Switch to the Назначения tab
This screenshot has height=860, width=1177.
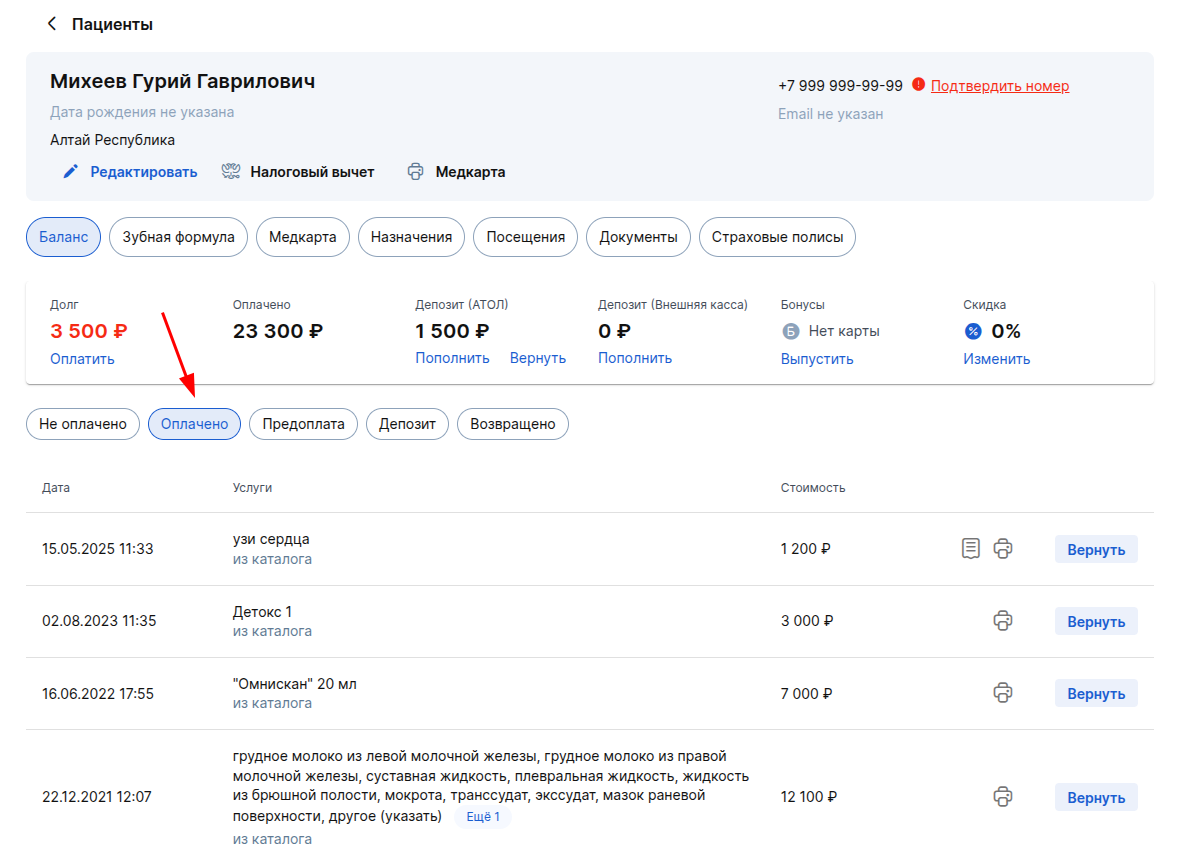pyautogui.click(x=411, y=237)
